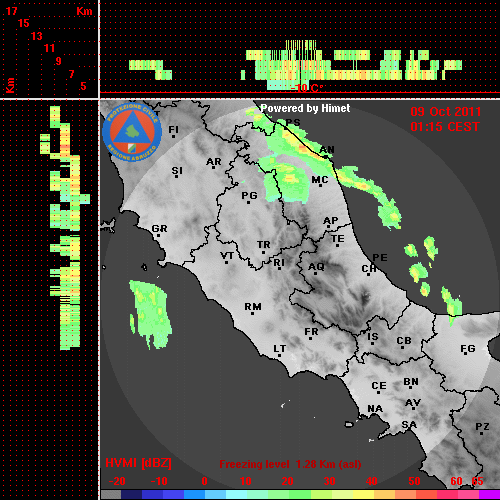Click the RI city marker on the map
The image size is (500, 500).
pos(279,264)
